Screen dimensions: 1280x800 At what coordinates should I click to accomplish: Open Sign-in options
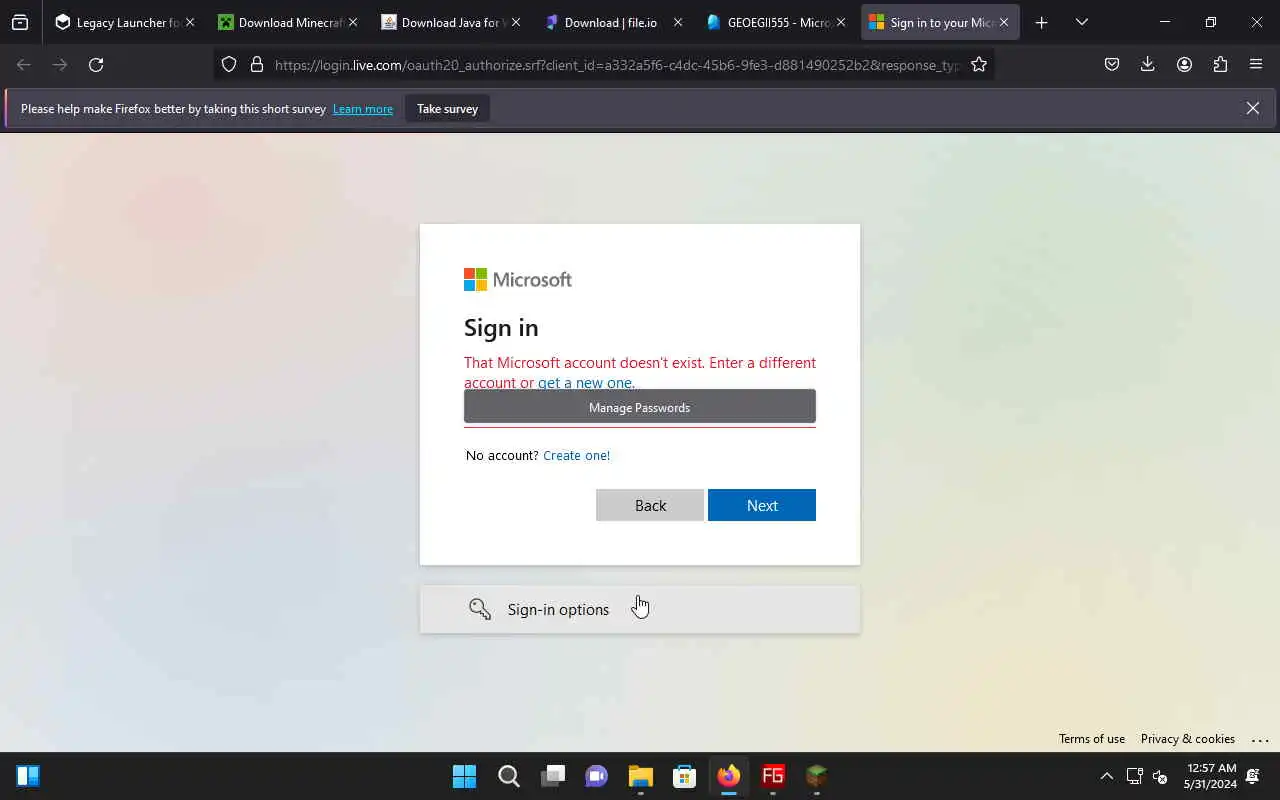tap(640, 609)
